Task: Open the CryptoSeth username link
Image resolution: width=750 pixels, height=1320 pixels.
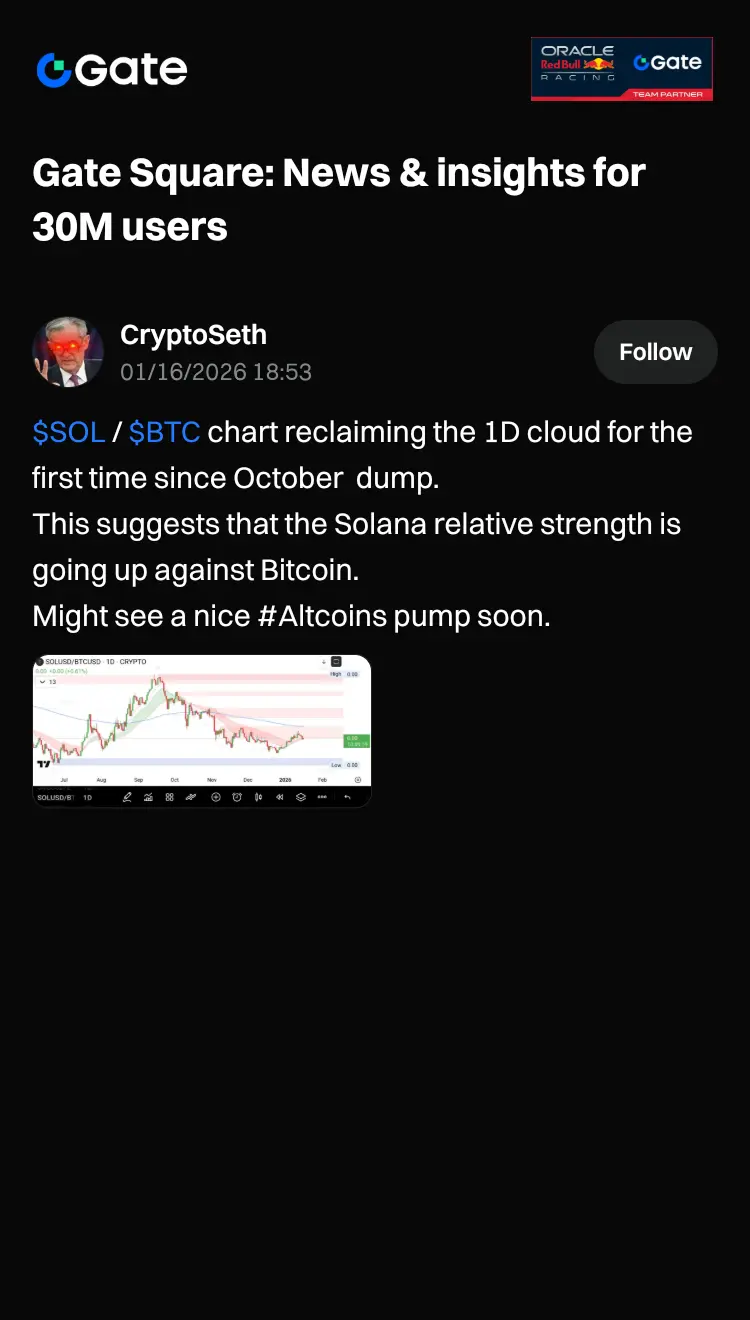Action: tap(193, 335)
